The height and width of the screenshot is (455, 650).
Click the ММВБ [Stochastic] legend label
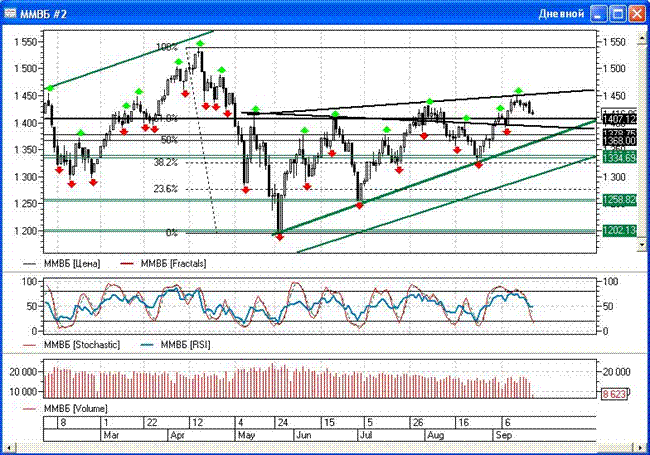(84, 345)
